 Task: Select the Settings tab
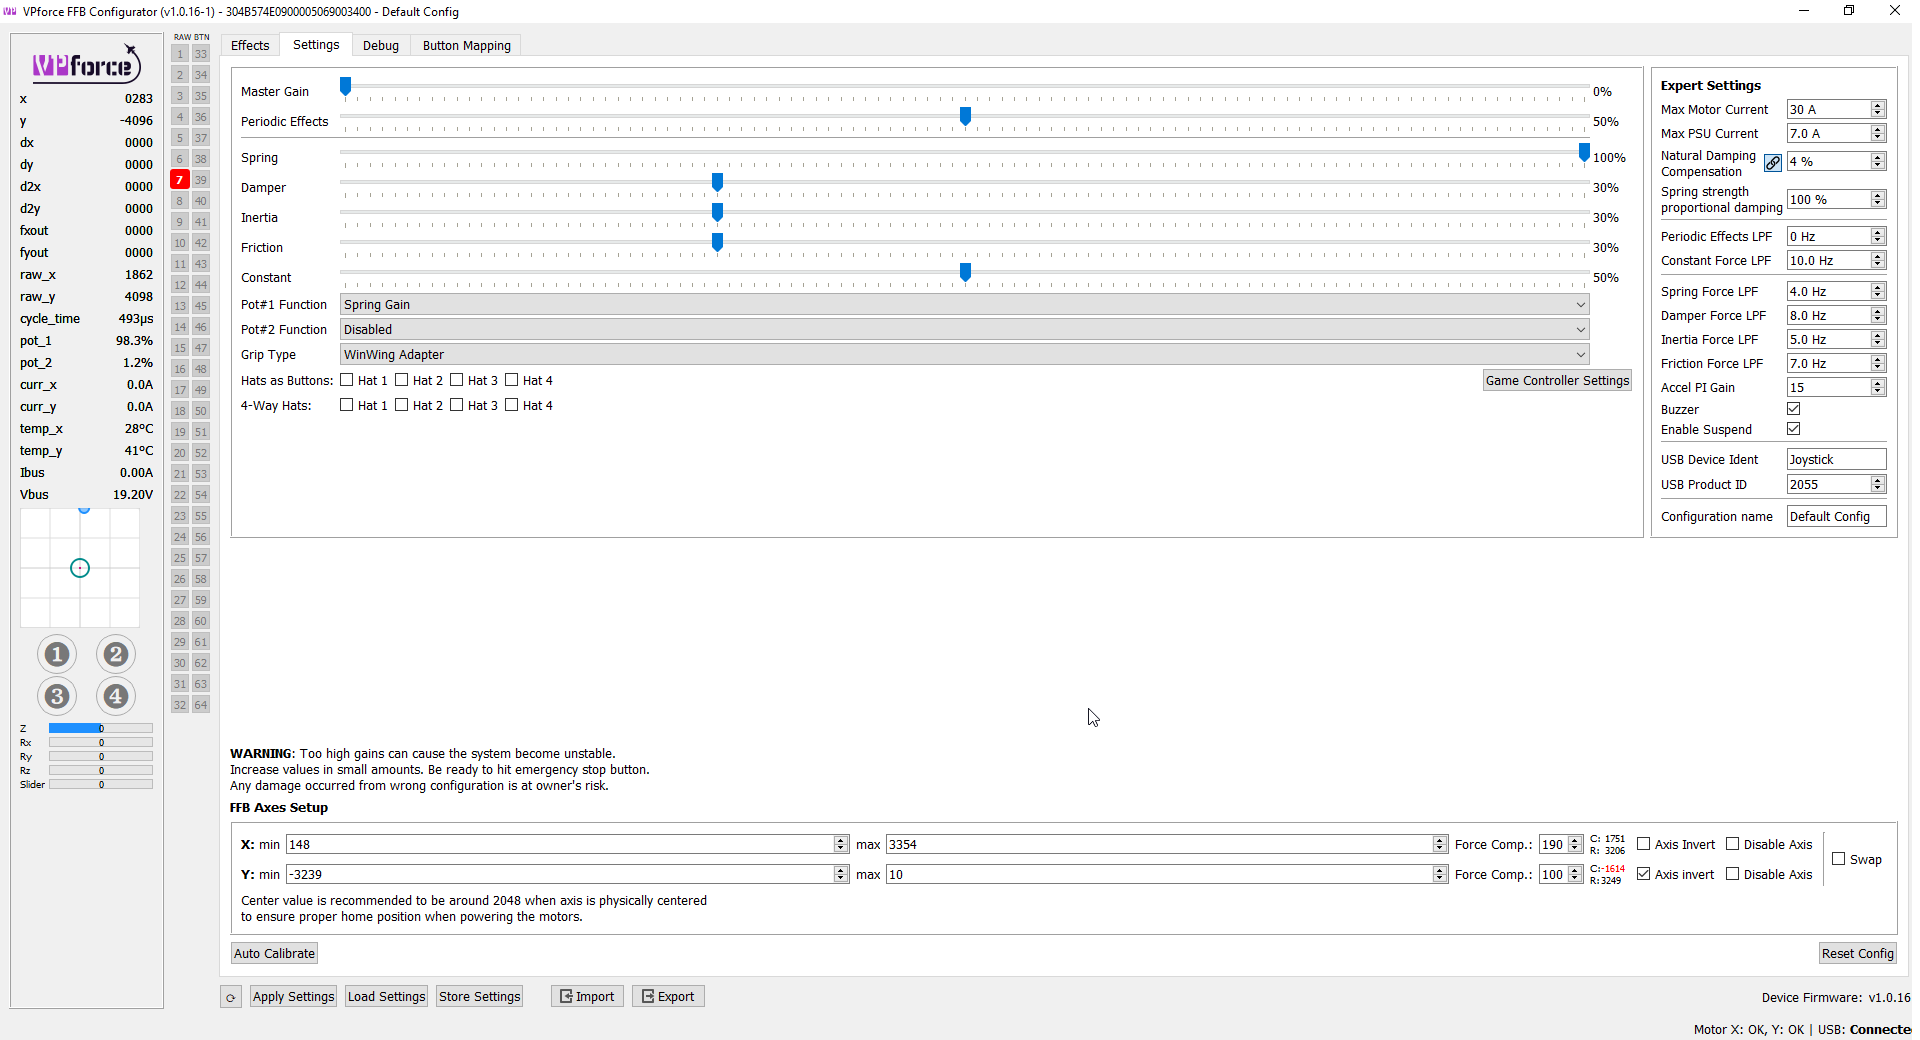316,45
